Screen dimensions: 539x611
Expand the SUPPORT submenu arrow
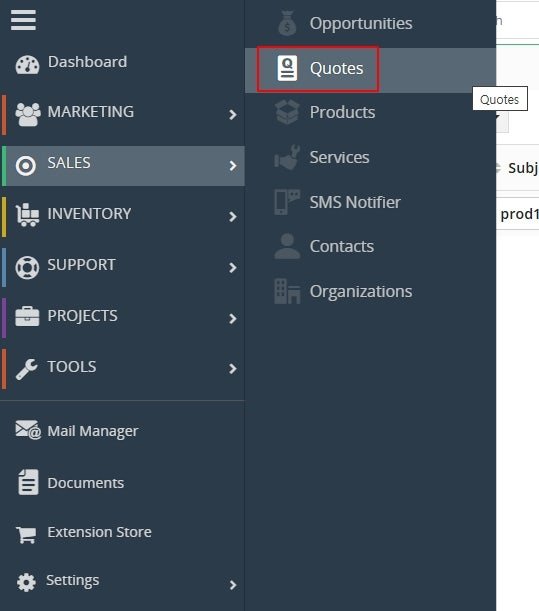(233, 268)
